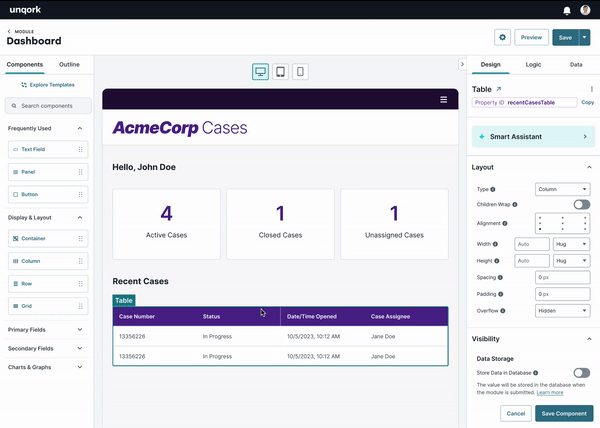The width and height of the screenshot is (600, 428).
Task: Click drag handle on Column component
Action: [80, 261]
